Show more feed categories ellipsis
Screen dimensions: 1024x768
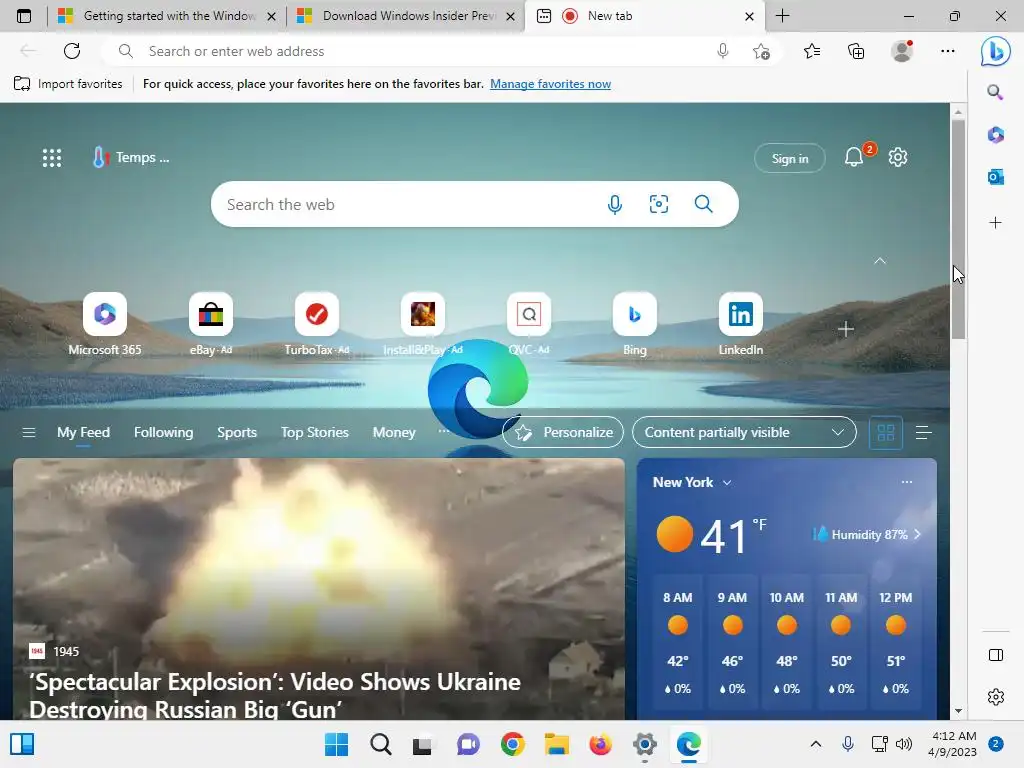click(443, 431)
